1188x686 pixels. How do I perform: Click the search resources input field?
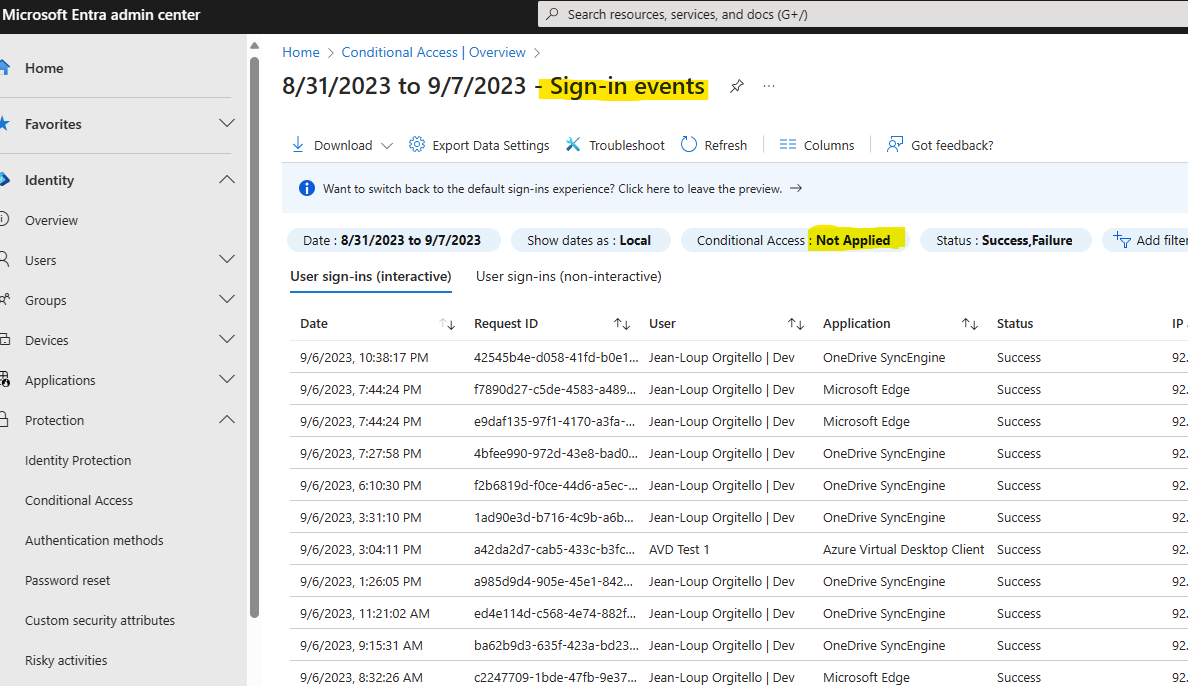pyautogui.click(x=863, y=14)
